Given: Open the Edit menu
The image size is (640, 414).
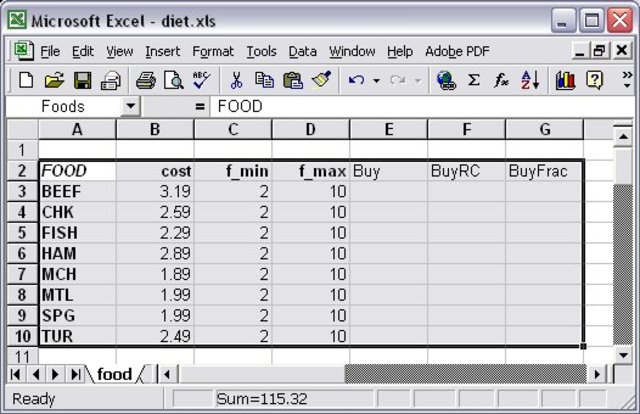Looking at the screenshot, I should pos(82,51).
